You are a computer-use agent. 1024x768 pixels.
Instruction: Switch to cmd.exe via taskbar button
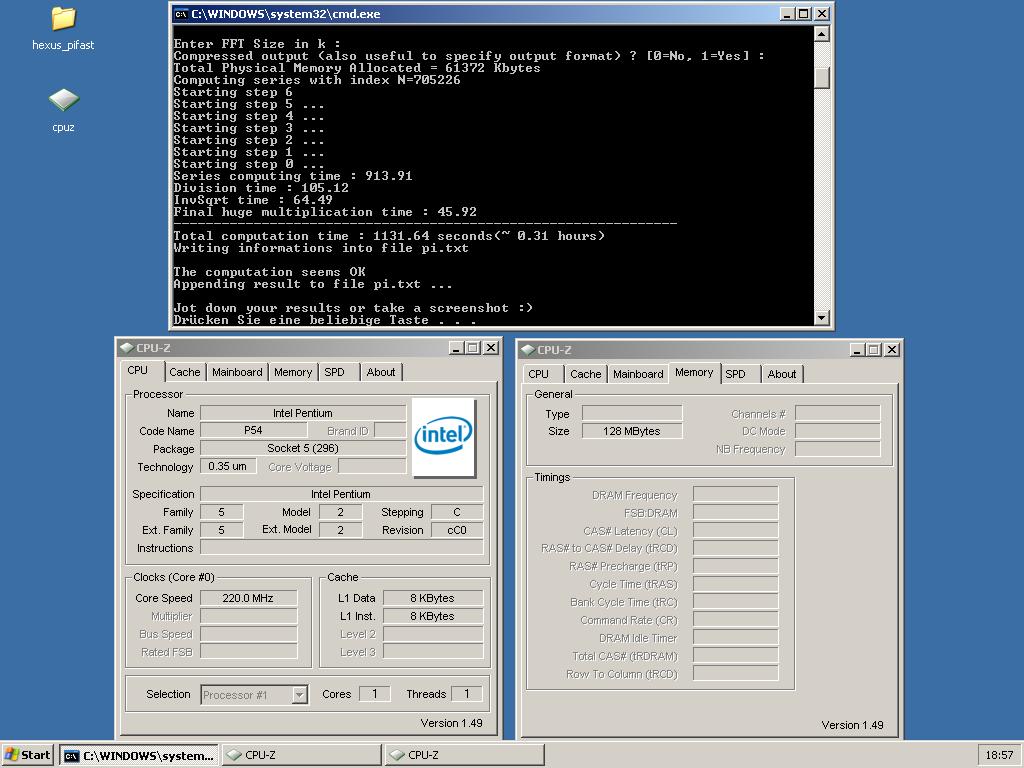tap(139, 756)
